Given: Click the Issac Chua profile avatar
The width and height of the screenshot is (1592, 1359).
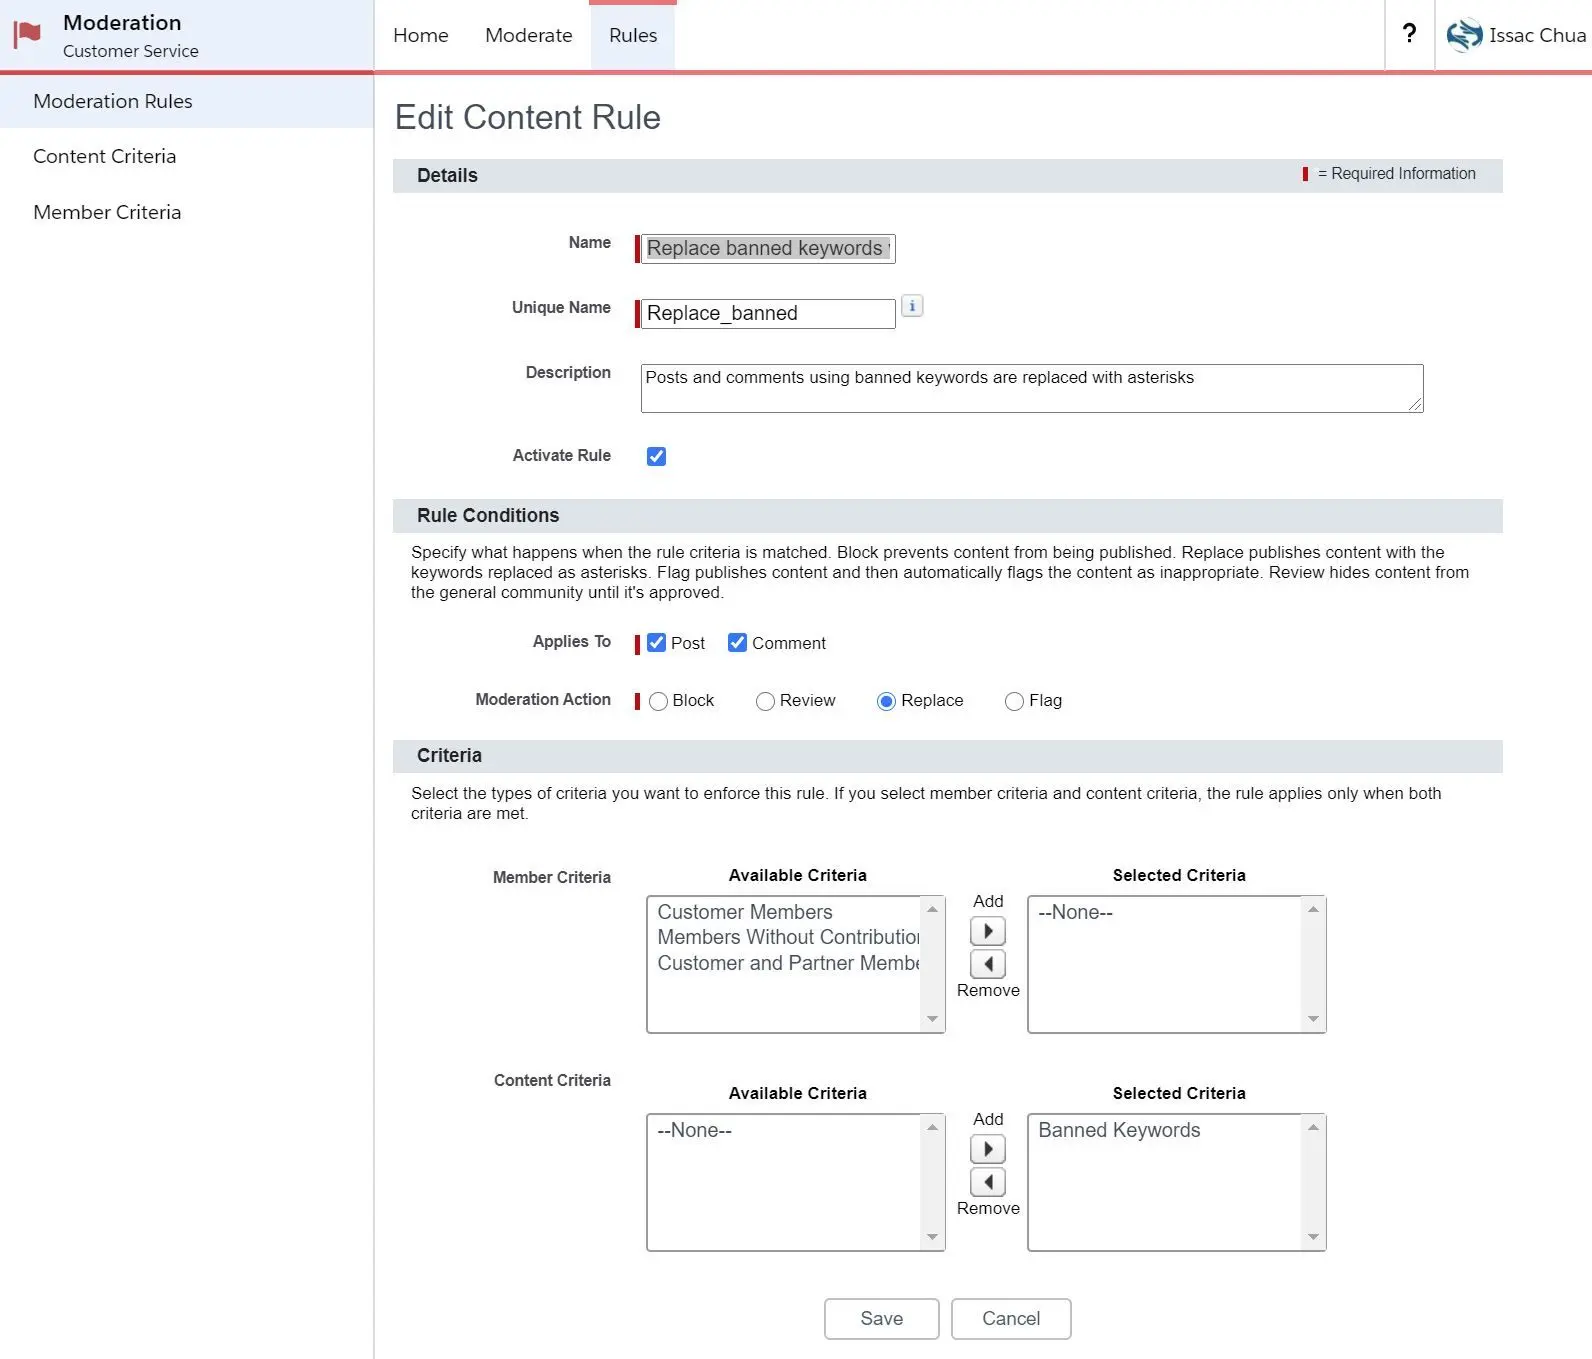Looking at the screenshot, I should coord(1464,35).
